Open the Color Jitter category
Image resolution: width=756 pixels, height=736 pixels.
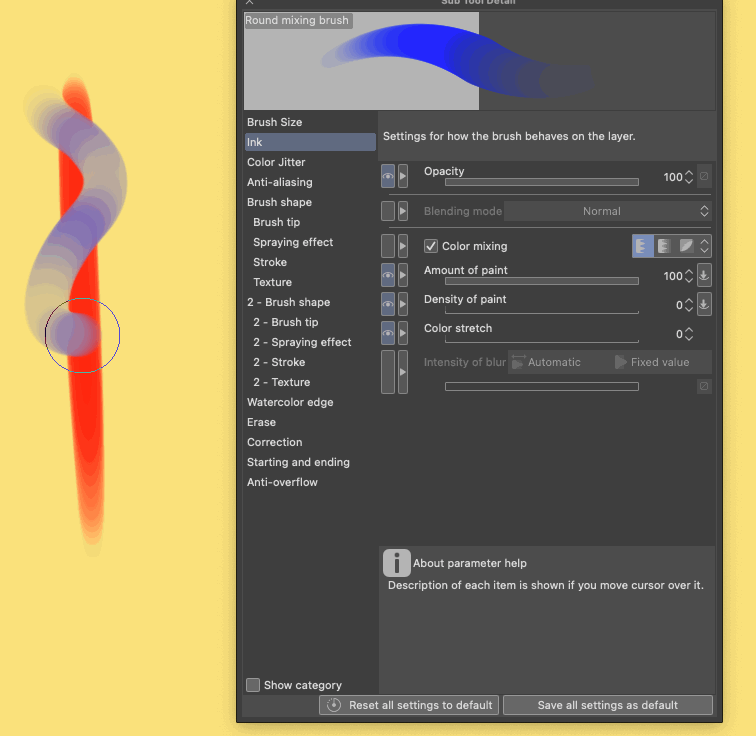pos(310,162)
